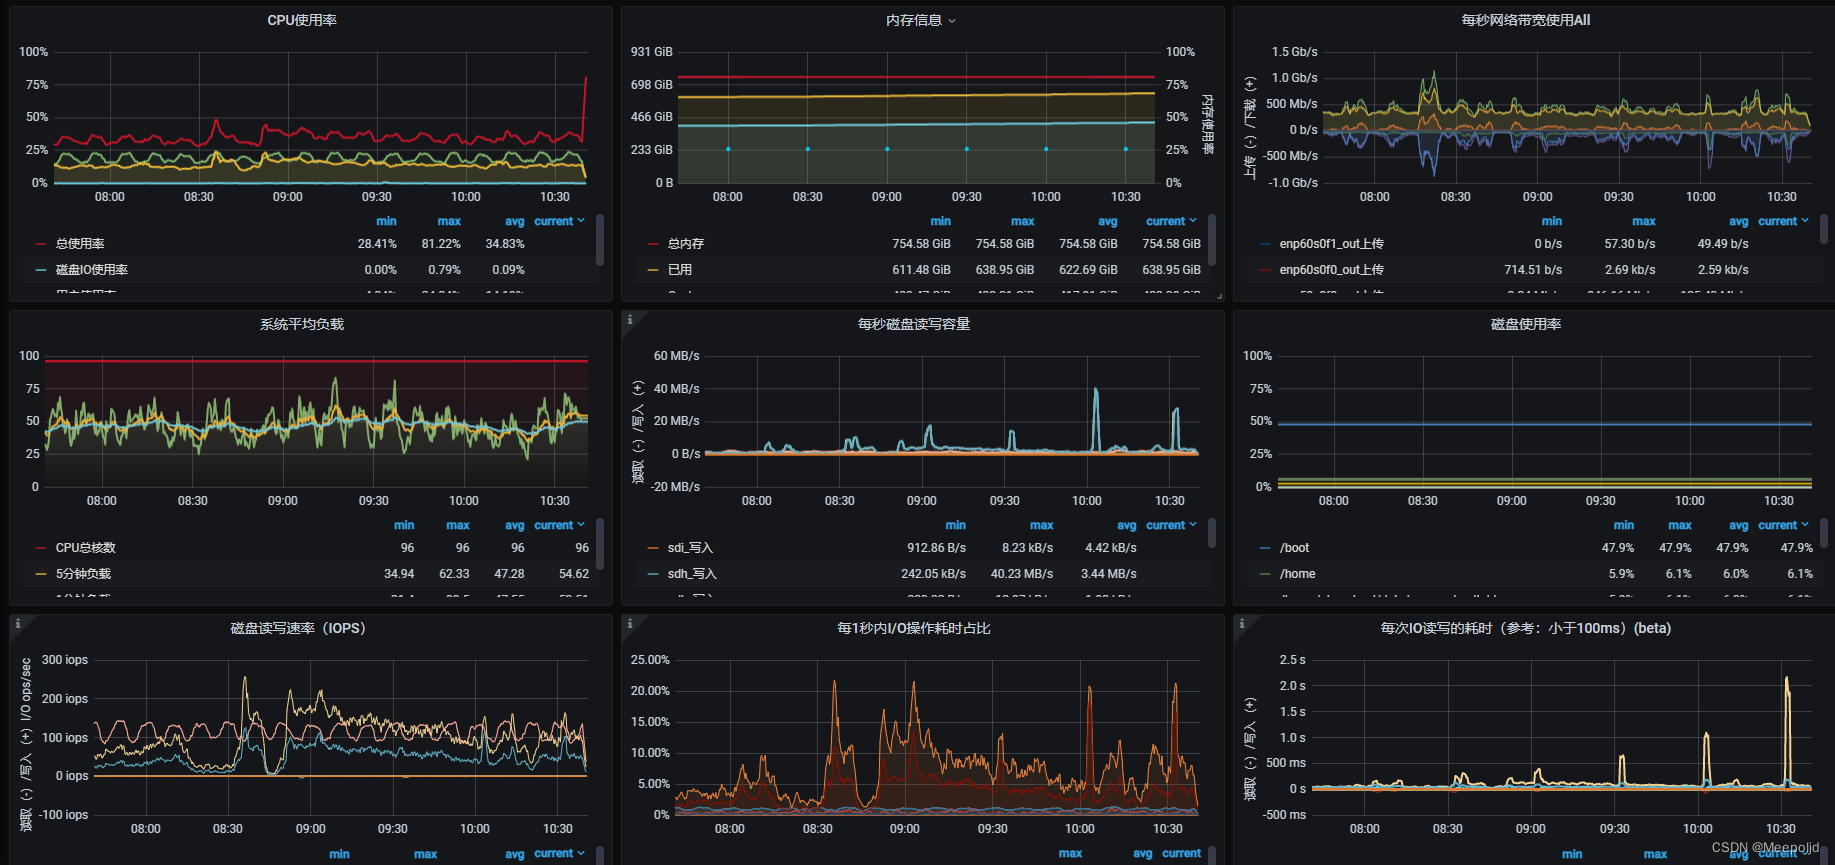
Task: Toggle sdi_写入 series in disk legend
Action: coord(690,548)
